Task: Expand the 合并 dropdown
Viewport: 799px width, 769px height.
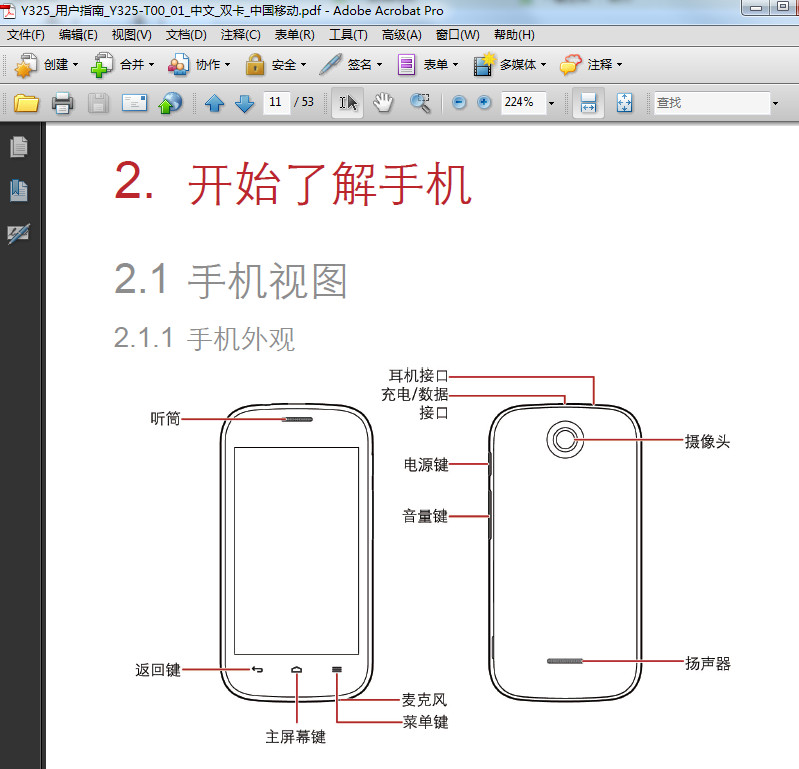Action: [151, 65]
